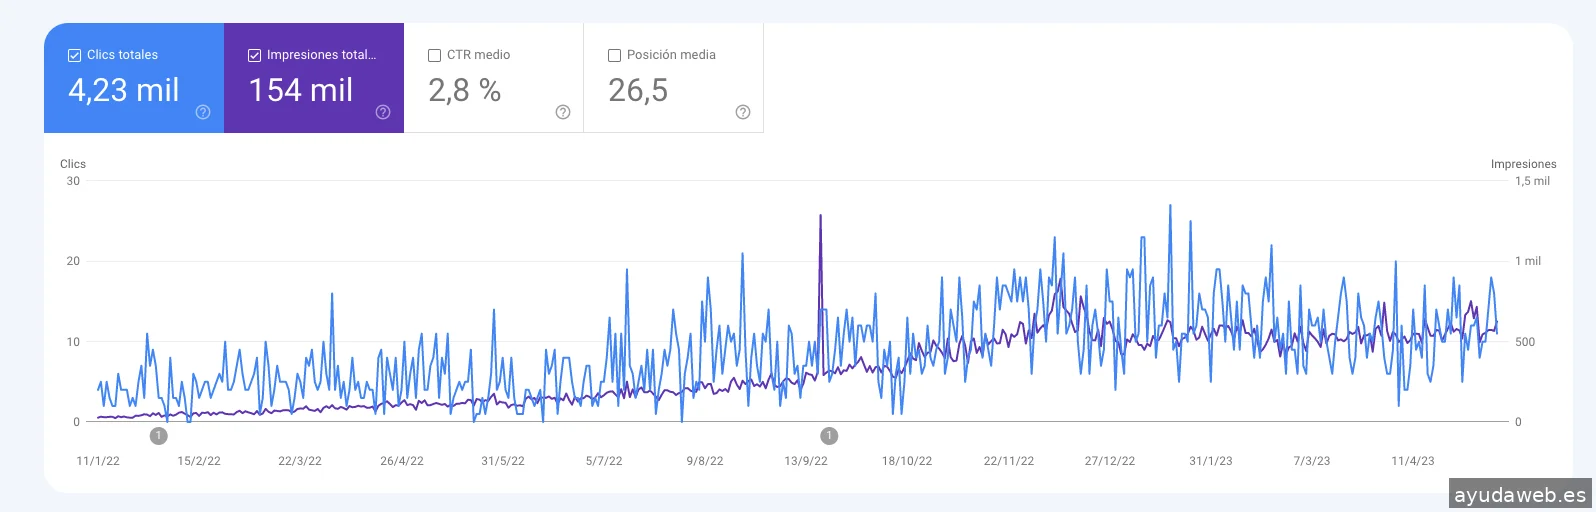Image resolution: width=1596 pixels, height=512 pixels.
Task: Open help icon in Posición media card
Action: pyautogui.click(x=743, y=112)
